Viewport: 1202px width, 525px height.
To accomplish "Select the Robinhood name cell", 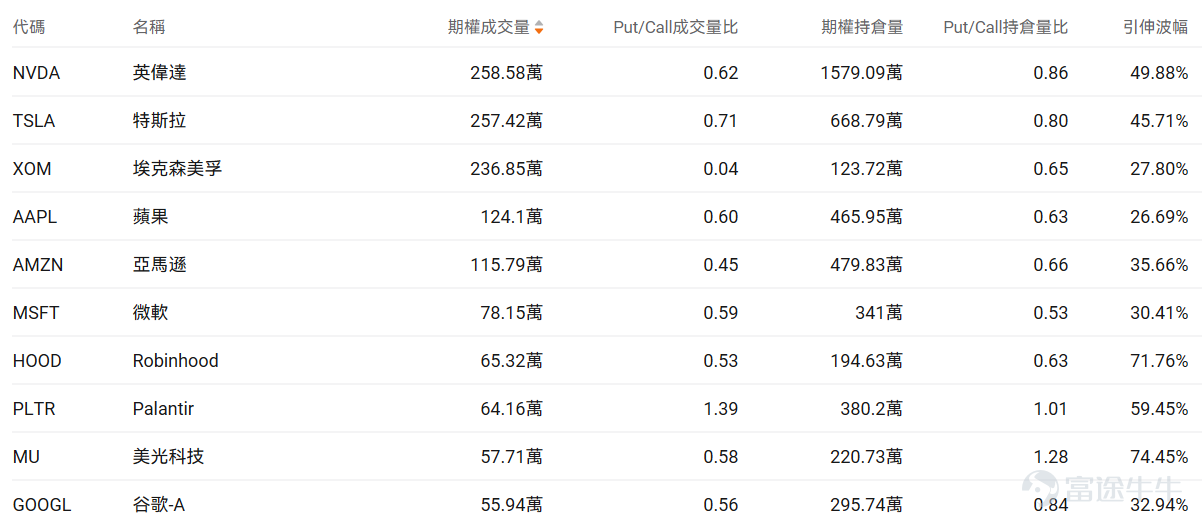I will [176, 361].
